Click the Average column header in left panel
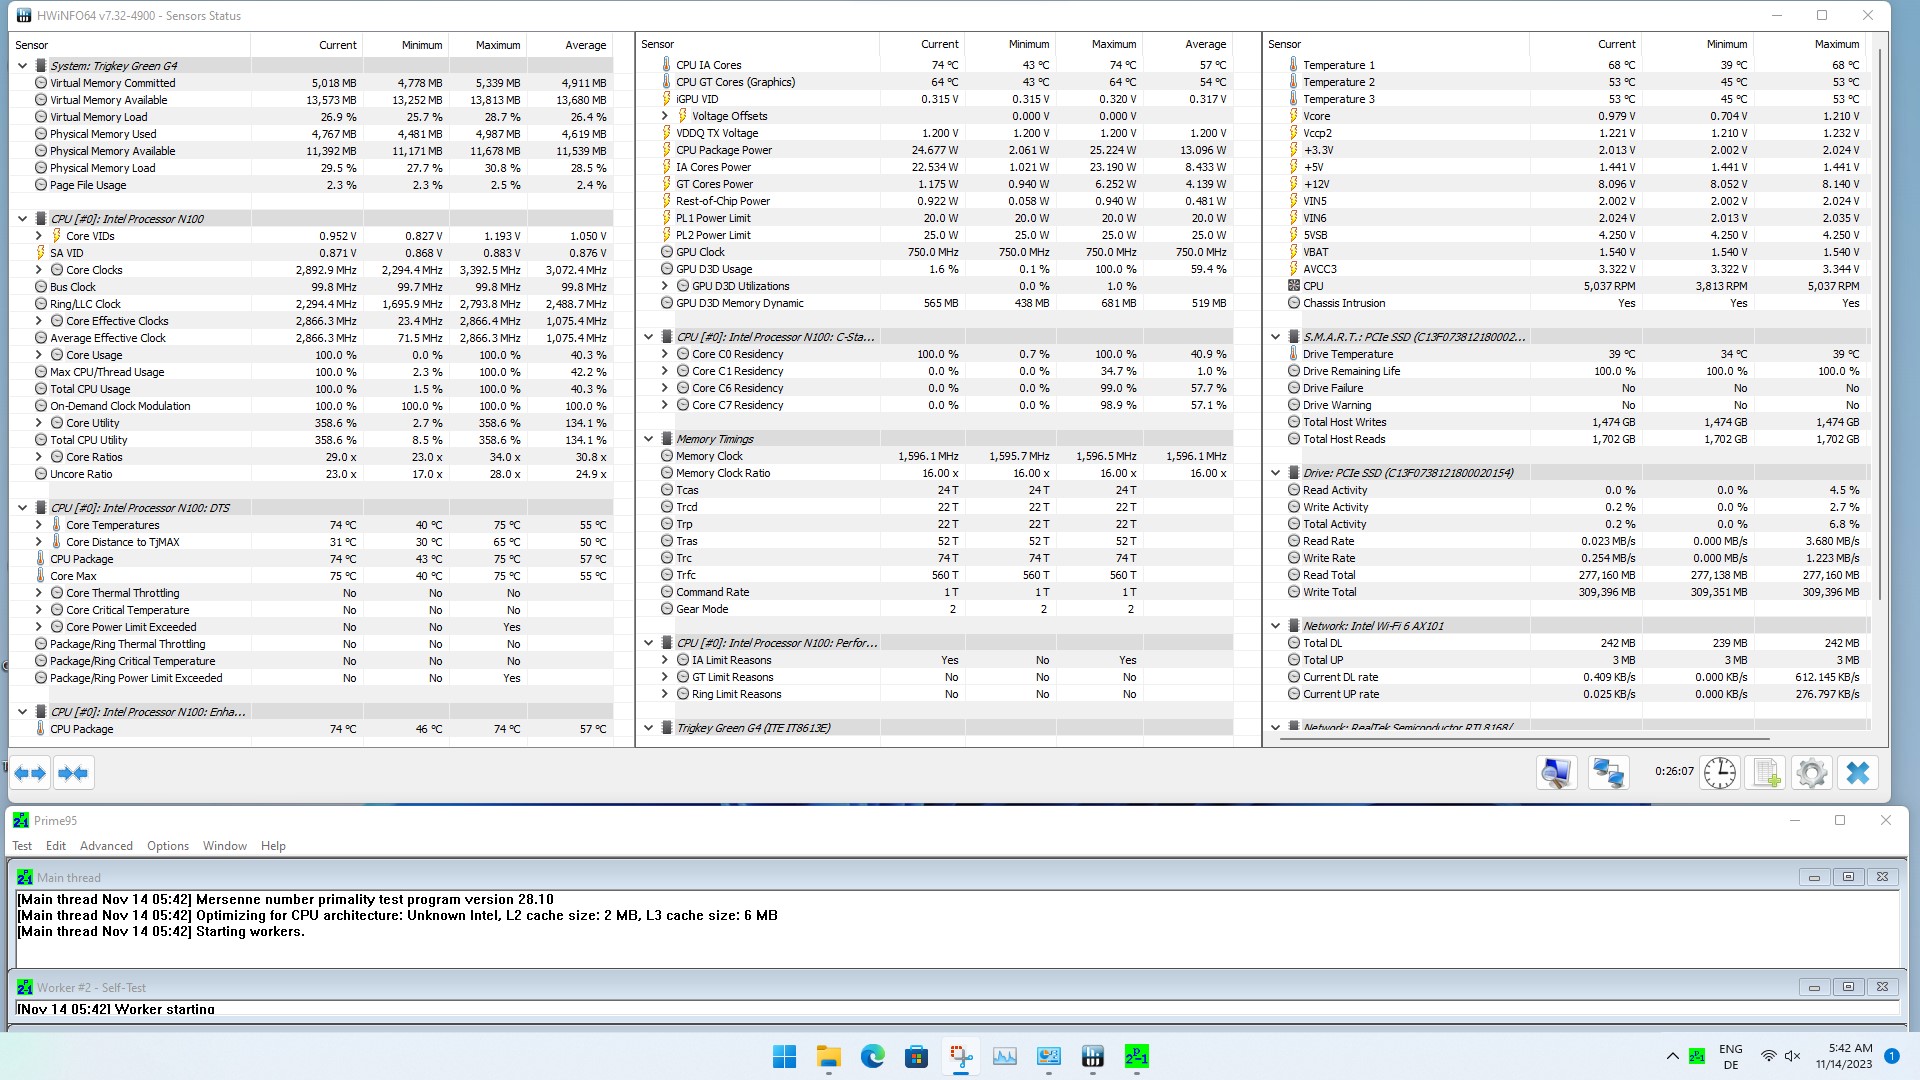 570,45
